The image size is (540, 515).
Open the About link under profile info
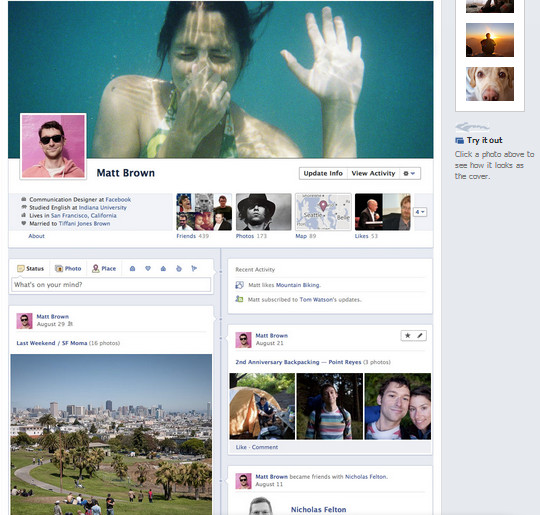[x=37, y=236]
